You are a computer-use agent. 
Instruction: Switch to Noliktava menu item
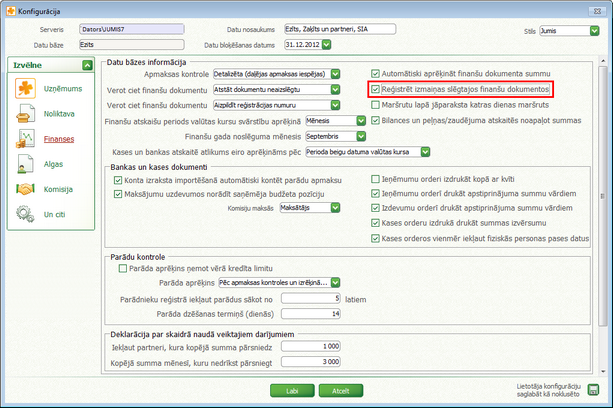click(59, 114)
